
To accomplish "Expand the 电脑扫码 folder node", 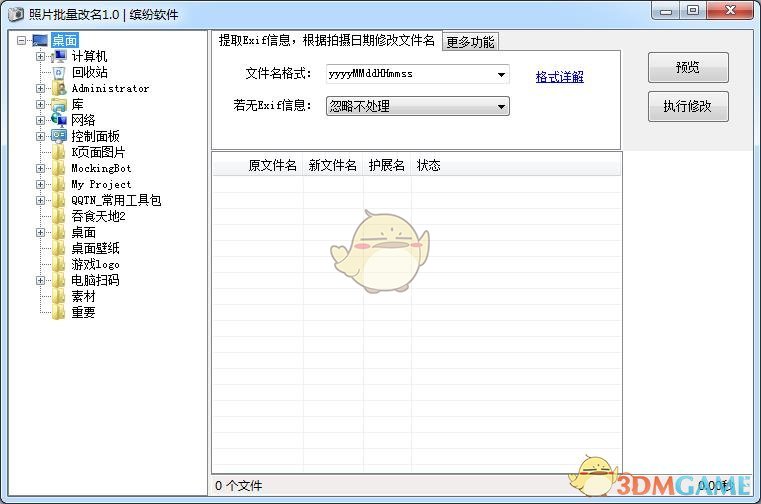I will 40,281.
